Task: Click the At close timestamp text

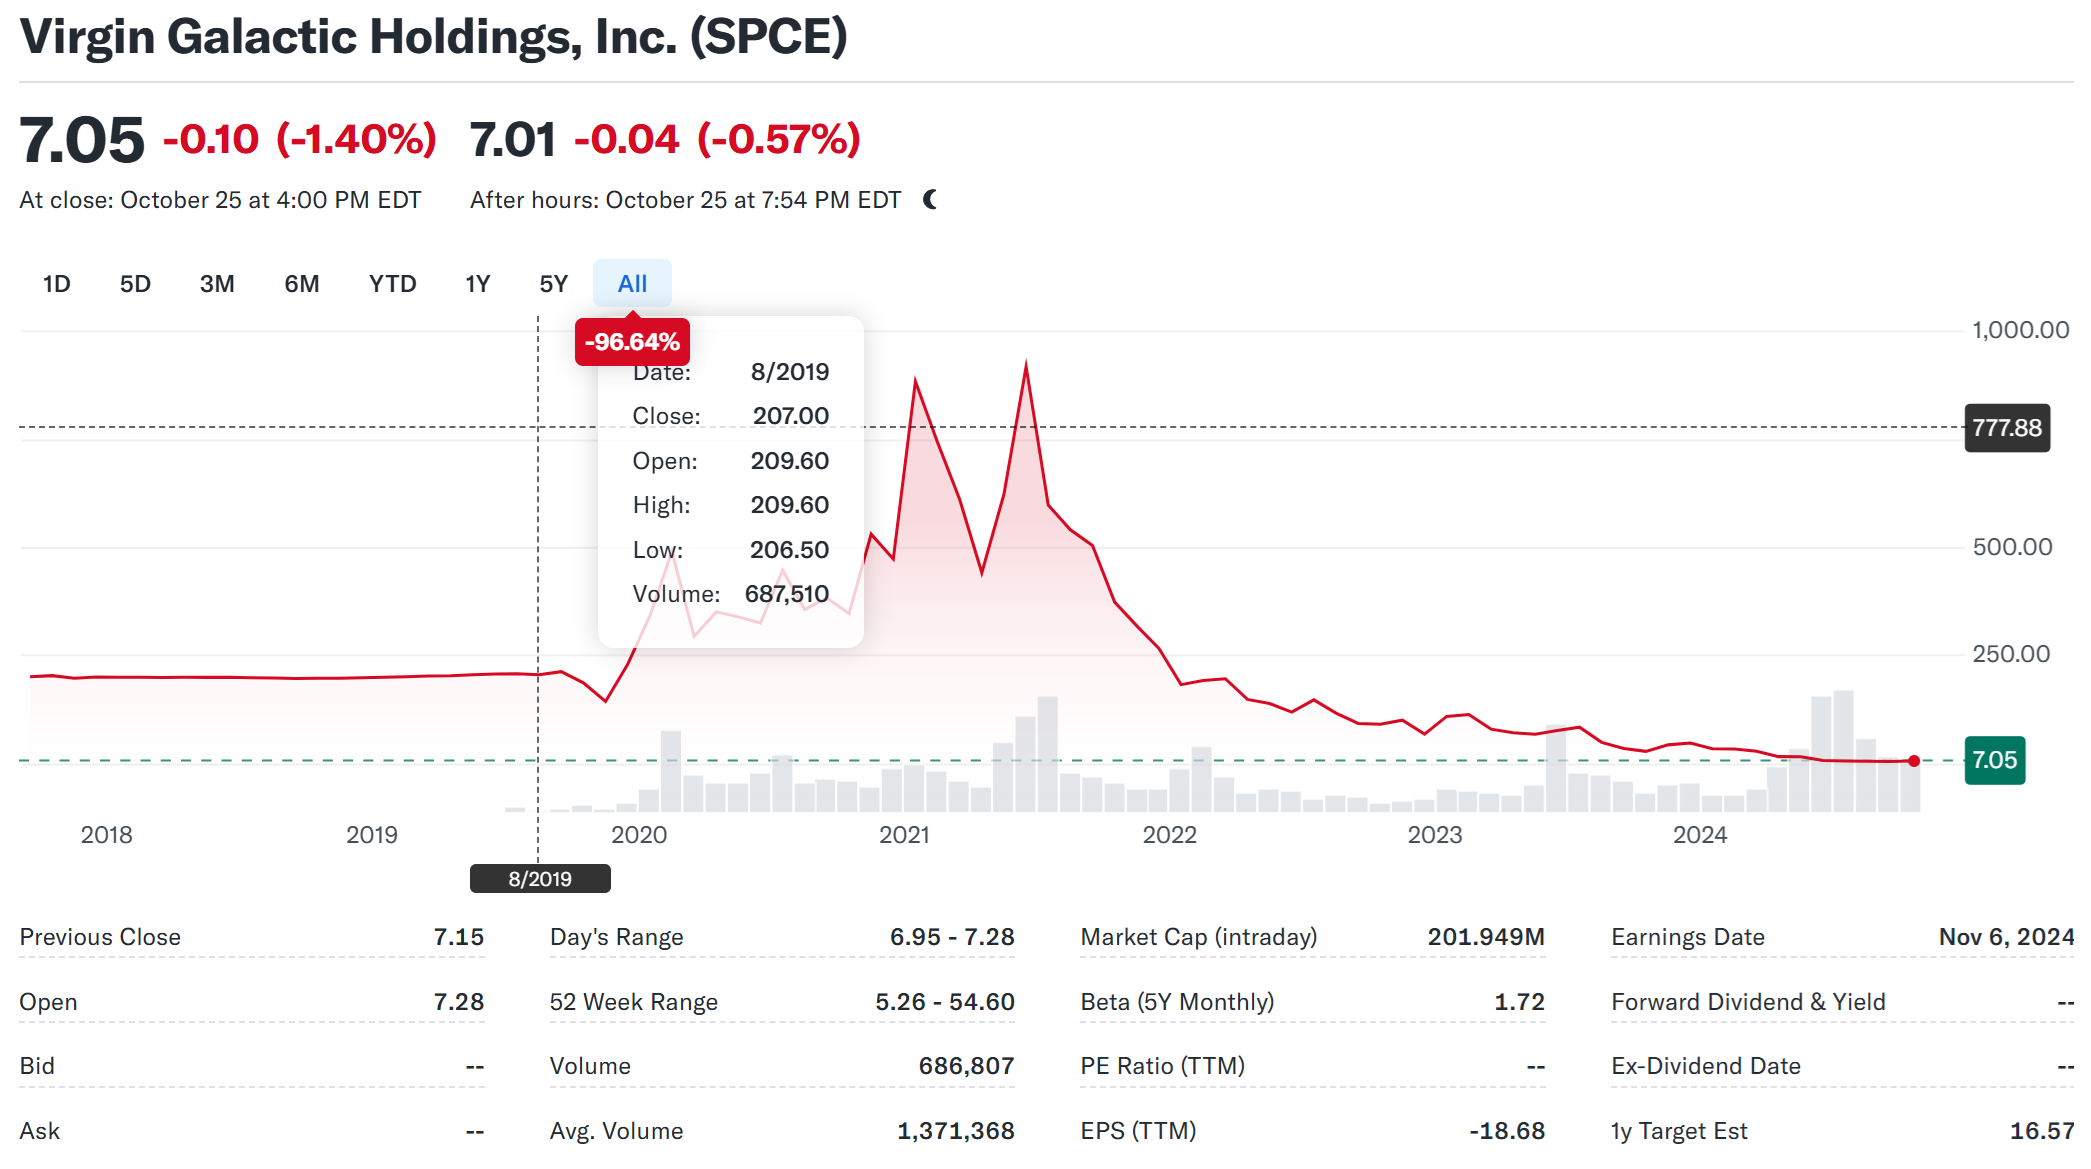Action: [221, 200]
